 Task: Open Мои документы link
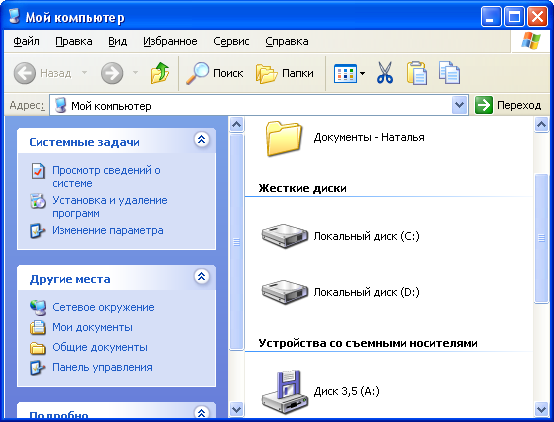[x=92, y=328]
